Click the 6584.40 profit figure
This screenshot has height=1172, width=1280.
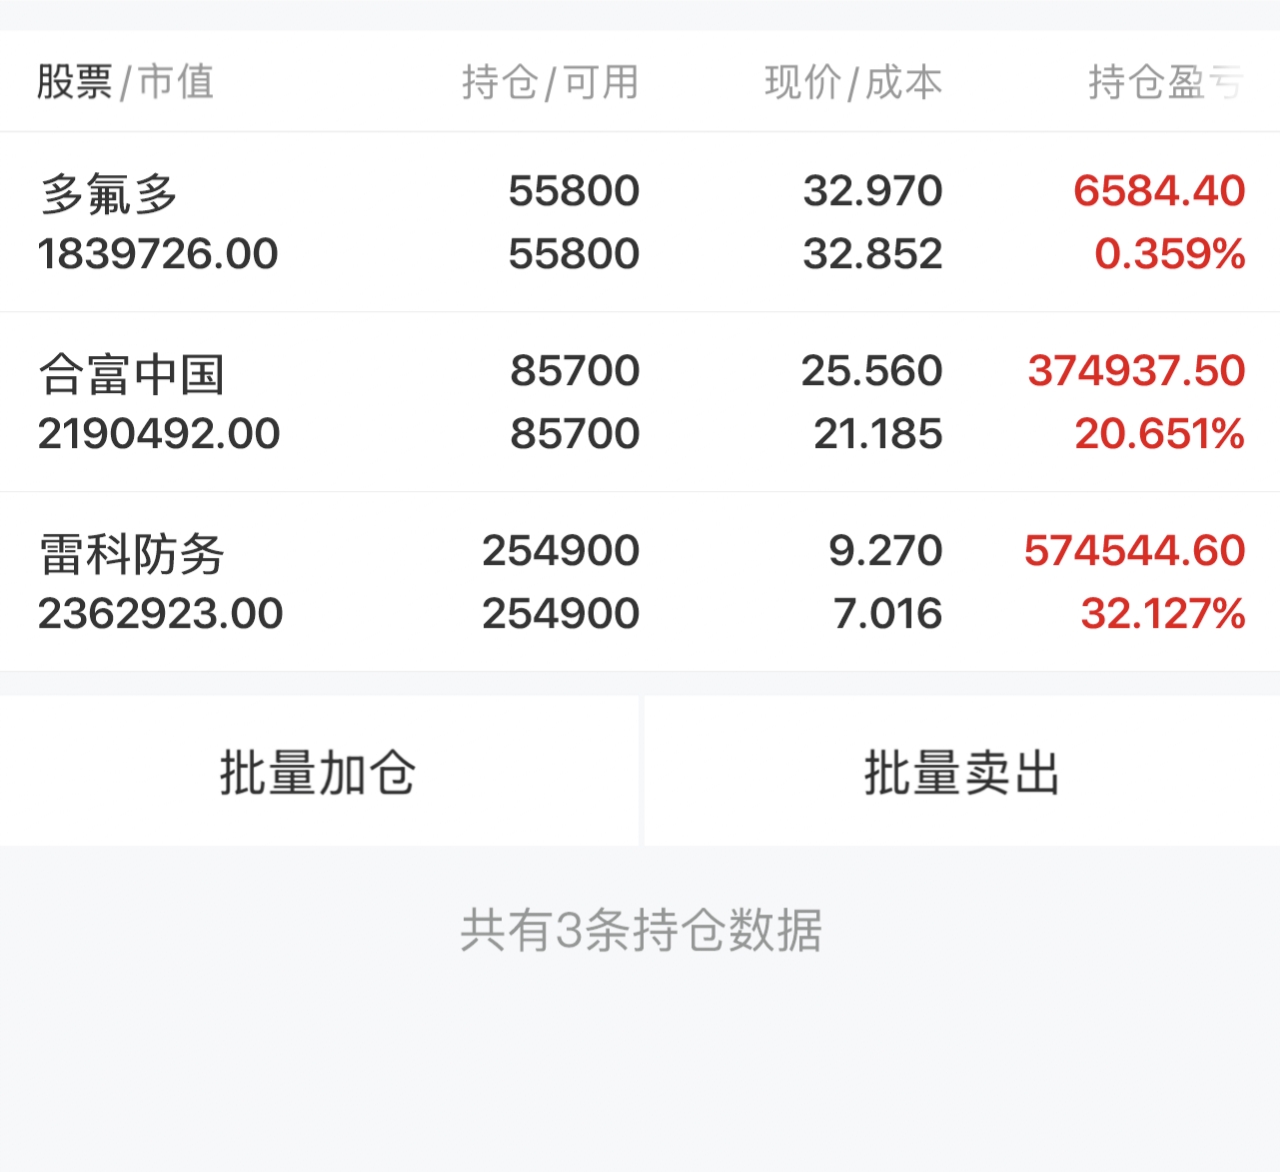[1159, 191]
